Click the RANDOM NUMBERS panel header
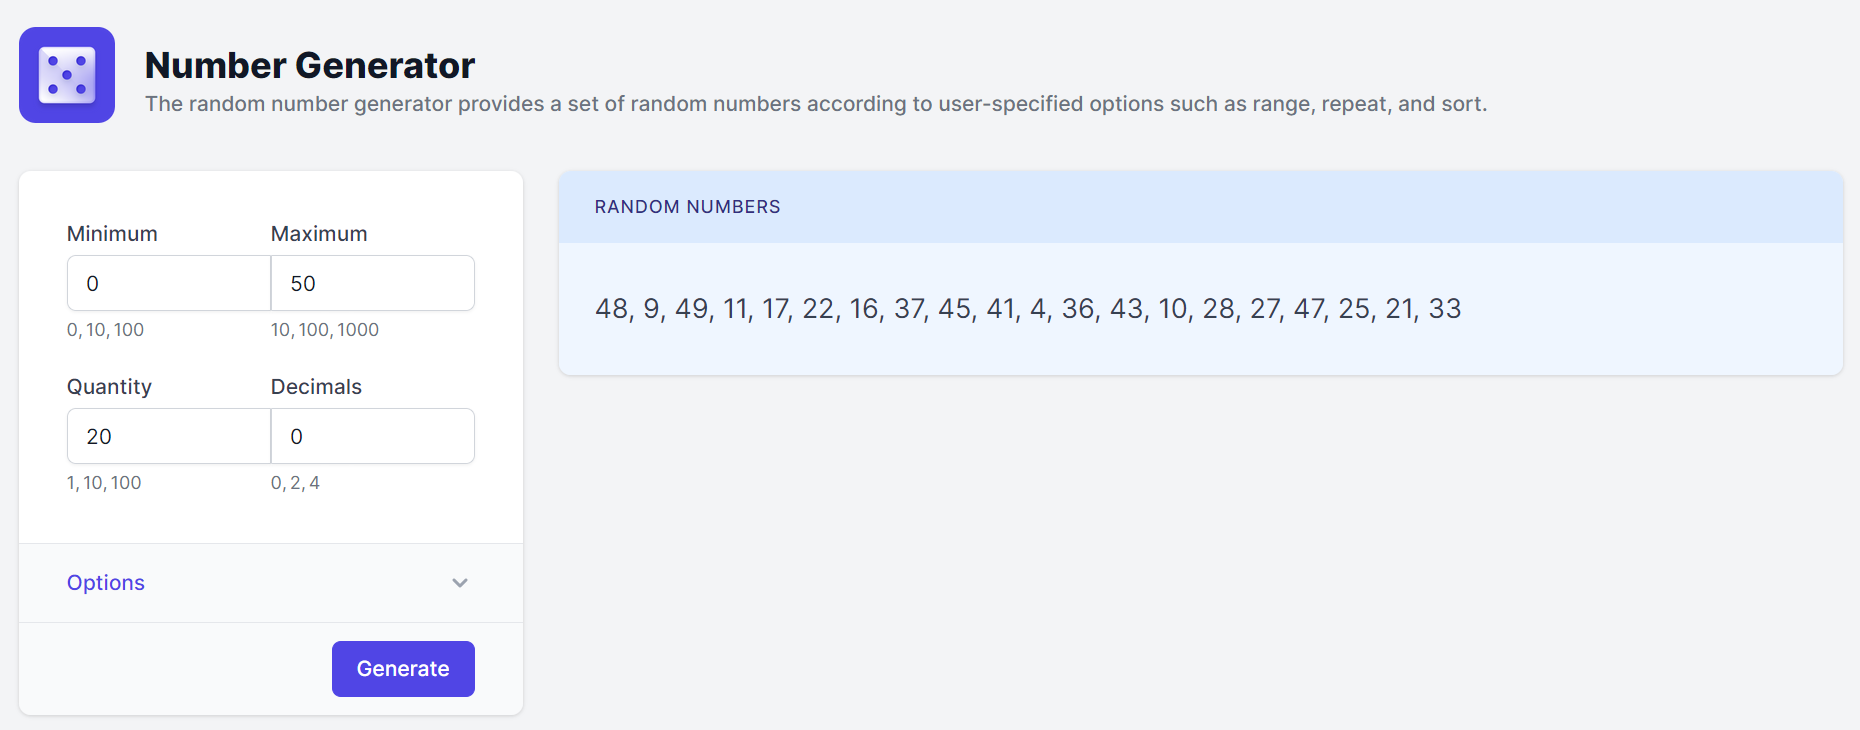This screenshot has width=1860, height=730. click(x=687, y=207)
